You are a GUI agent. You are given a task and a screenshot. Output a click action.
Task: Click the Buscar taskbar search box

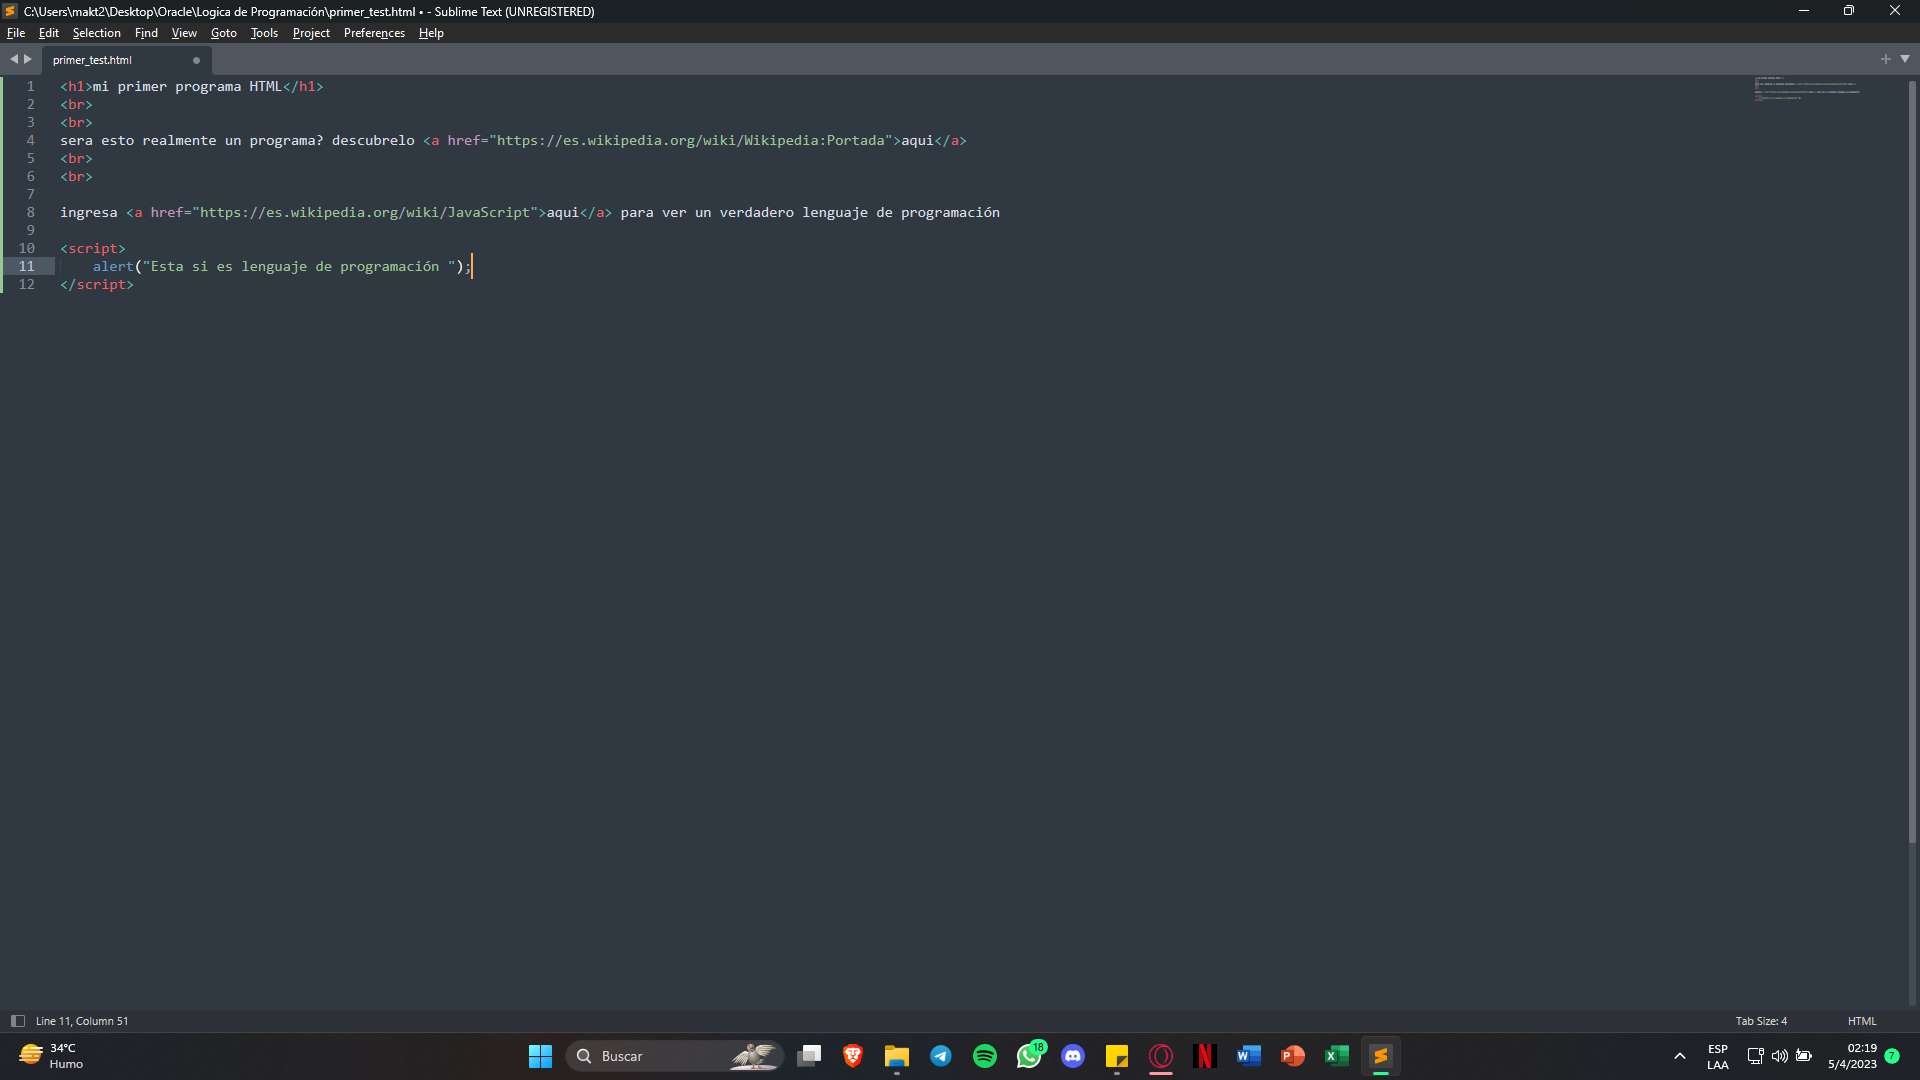pyautogui.click(x=675, y=1056)
